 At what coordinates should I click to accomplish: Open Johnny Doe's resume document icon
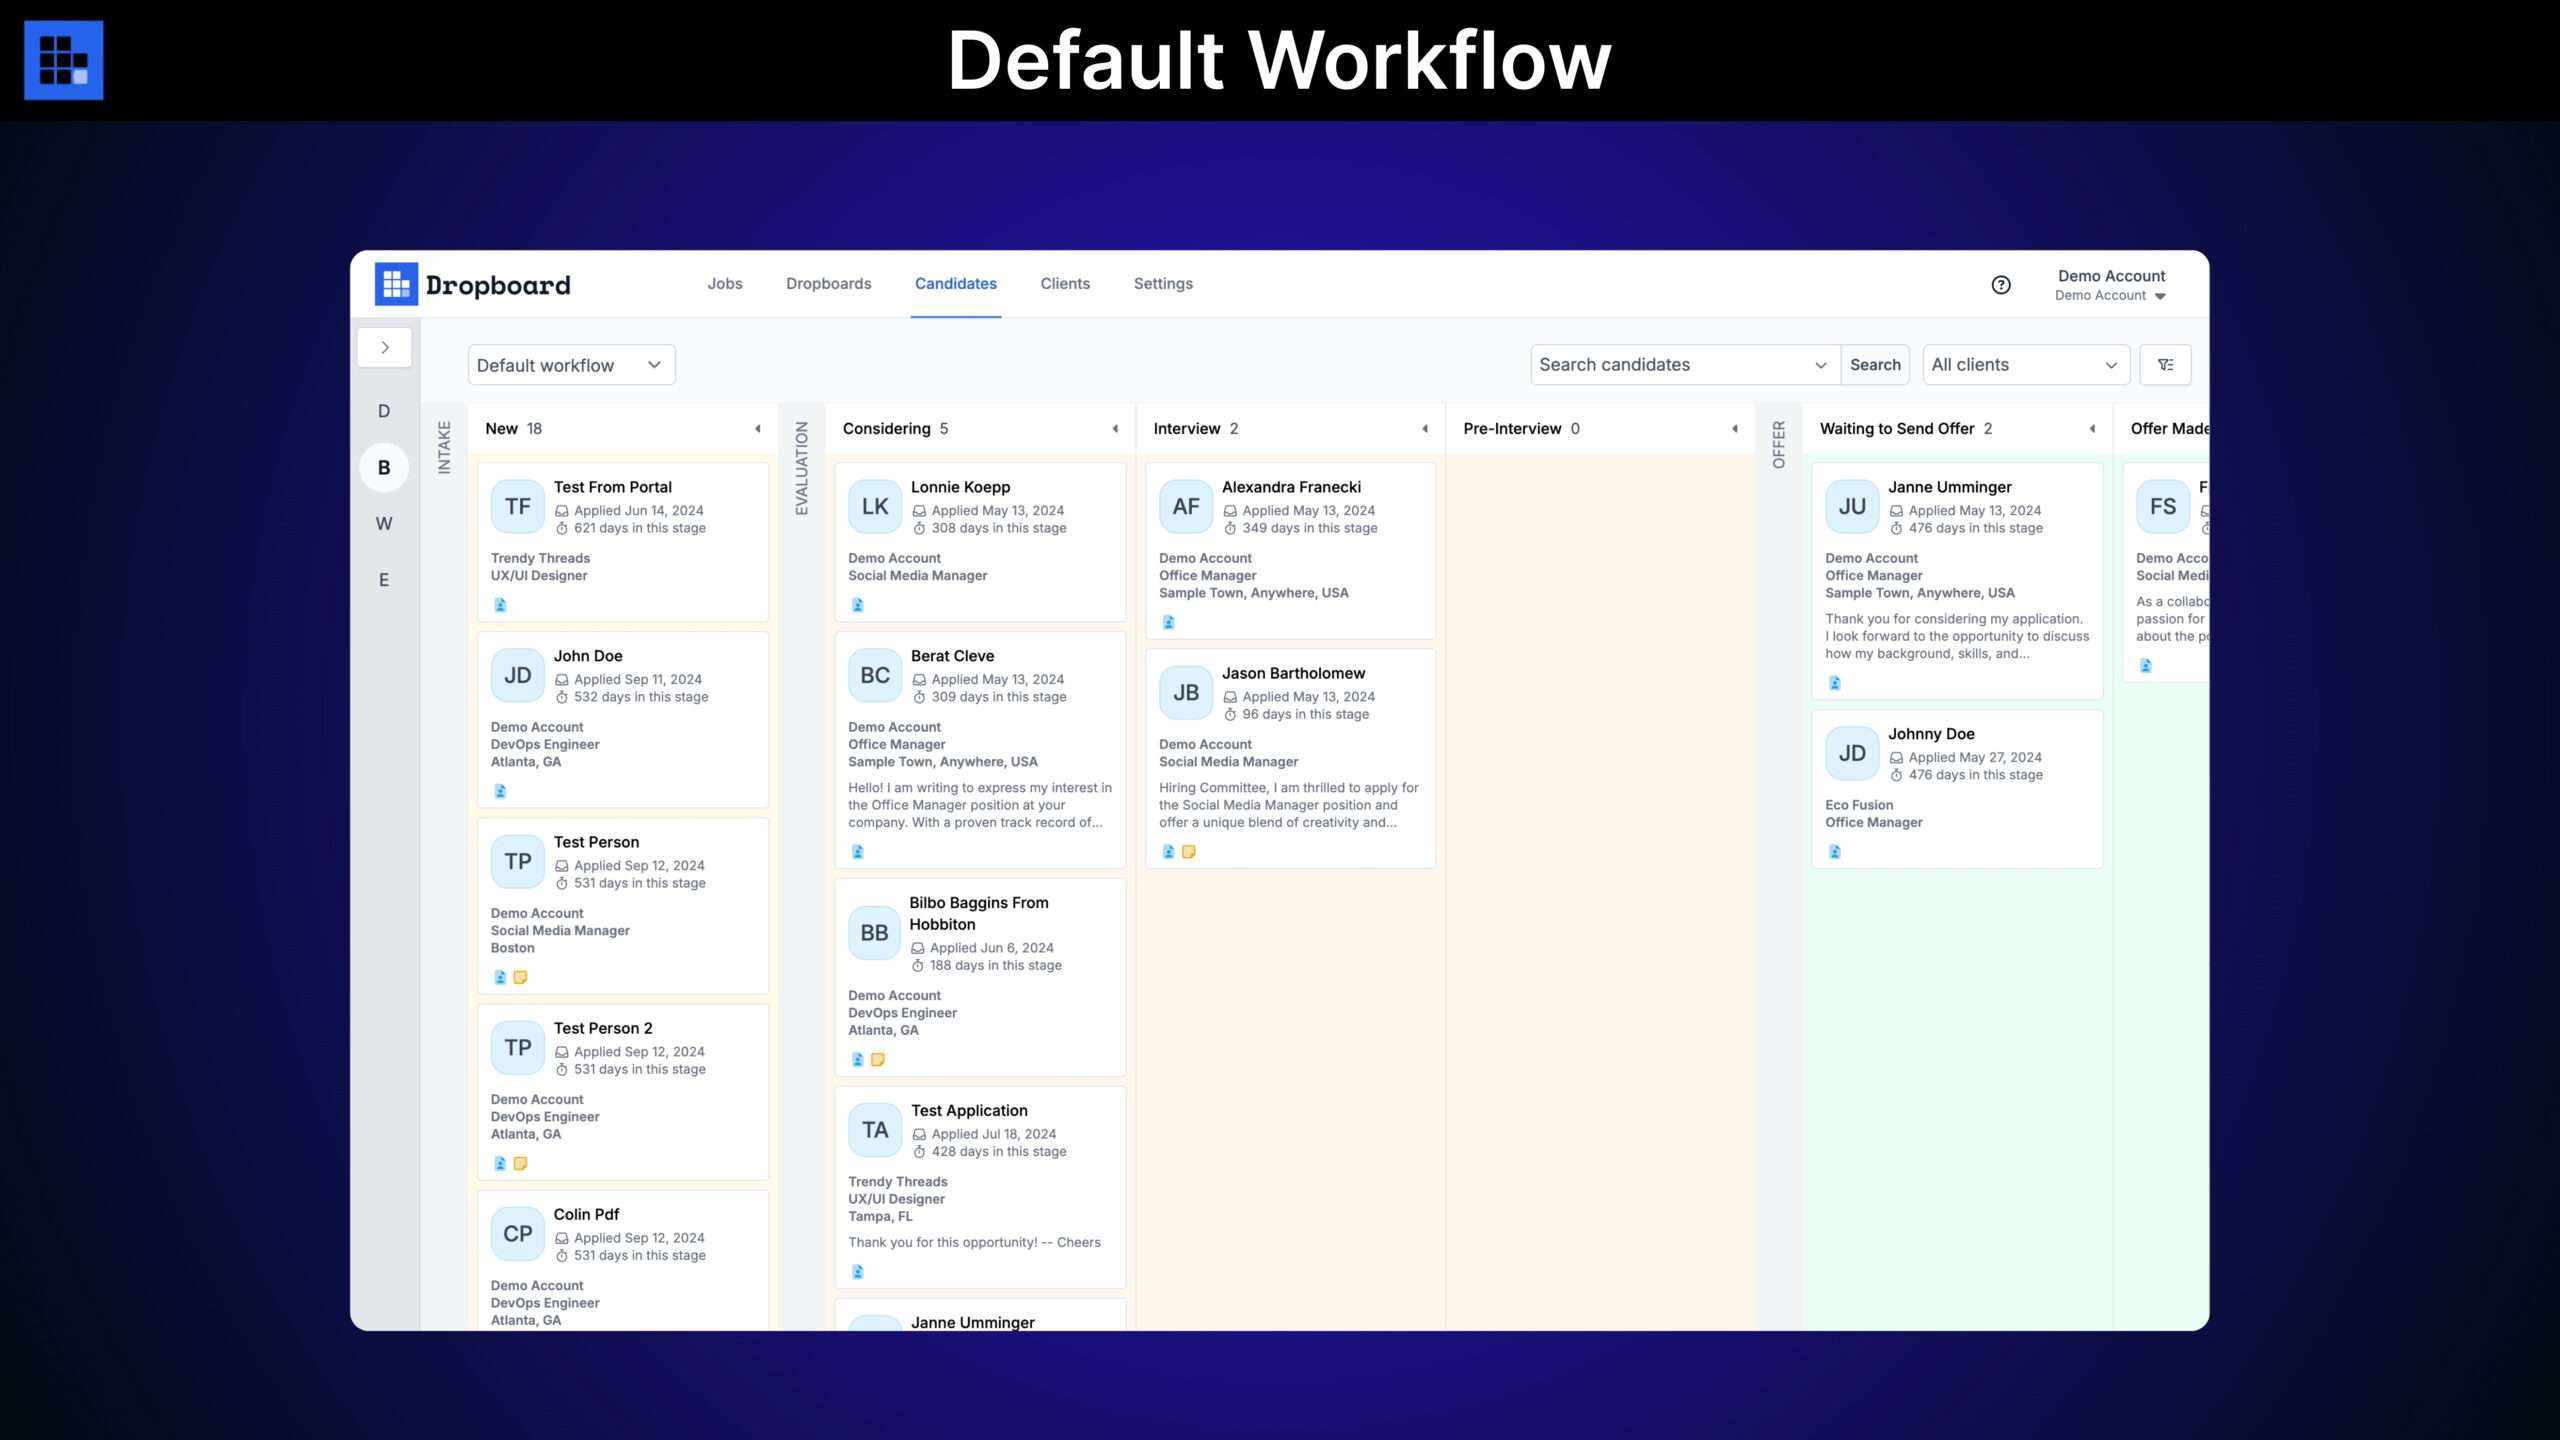point(1834,852)
